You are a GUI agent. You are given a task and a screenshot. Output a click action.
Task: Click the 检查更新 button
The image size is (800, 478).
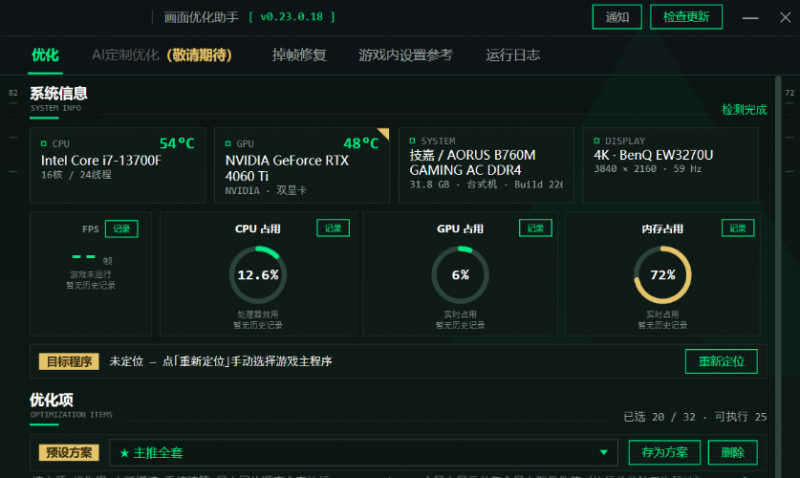pyautogui.click(x=686, y=17)
